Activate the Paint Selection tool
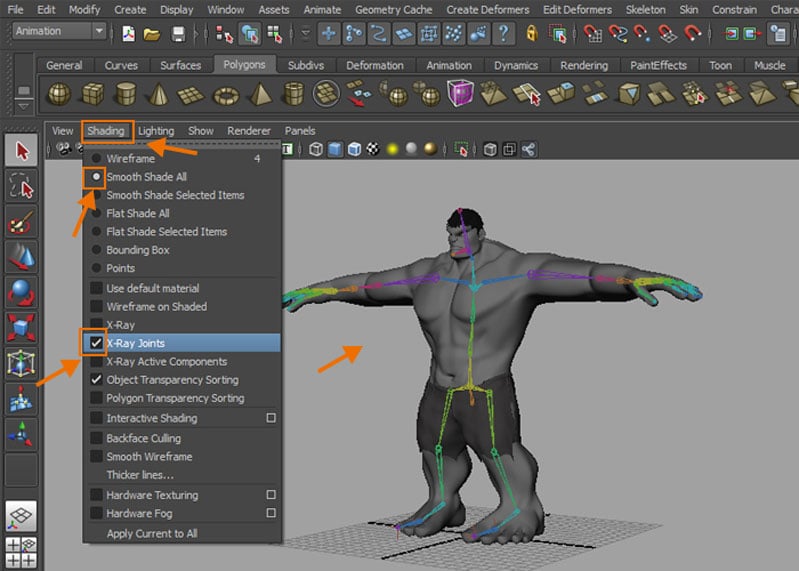This screenshot has width=799, height=571. click(21, 221)
